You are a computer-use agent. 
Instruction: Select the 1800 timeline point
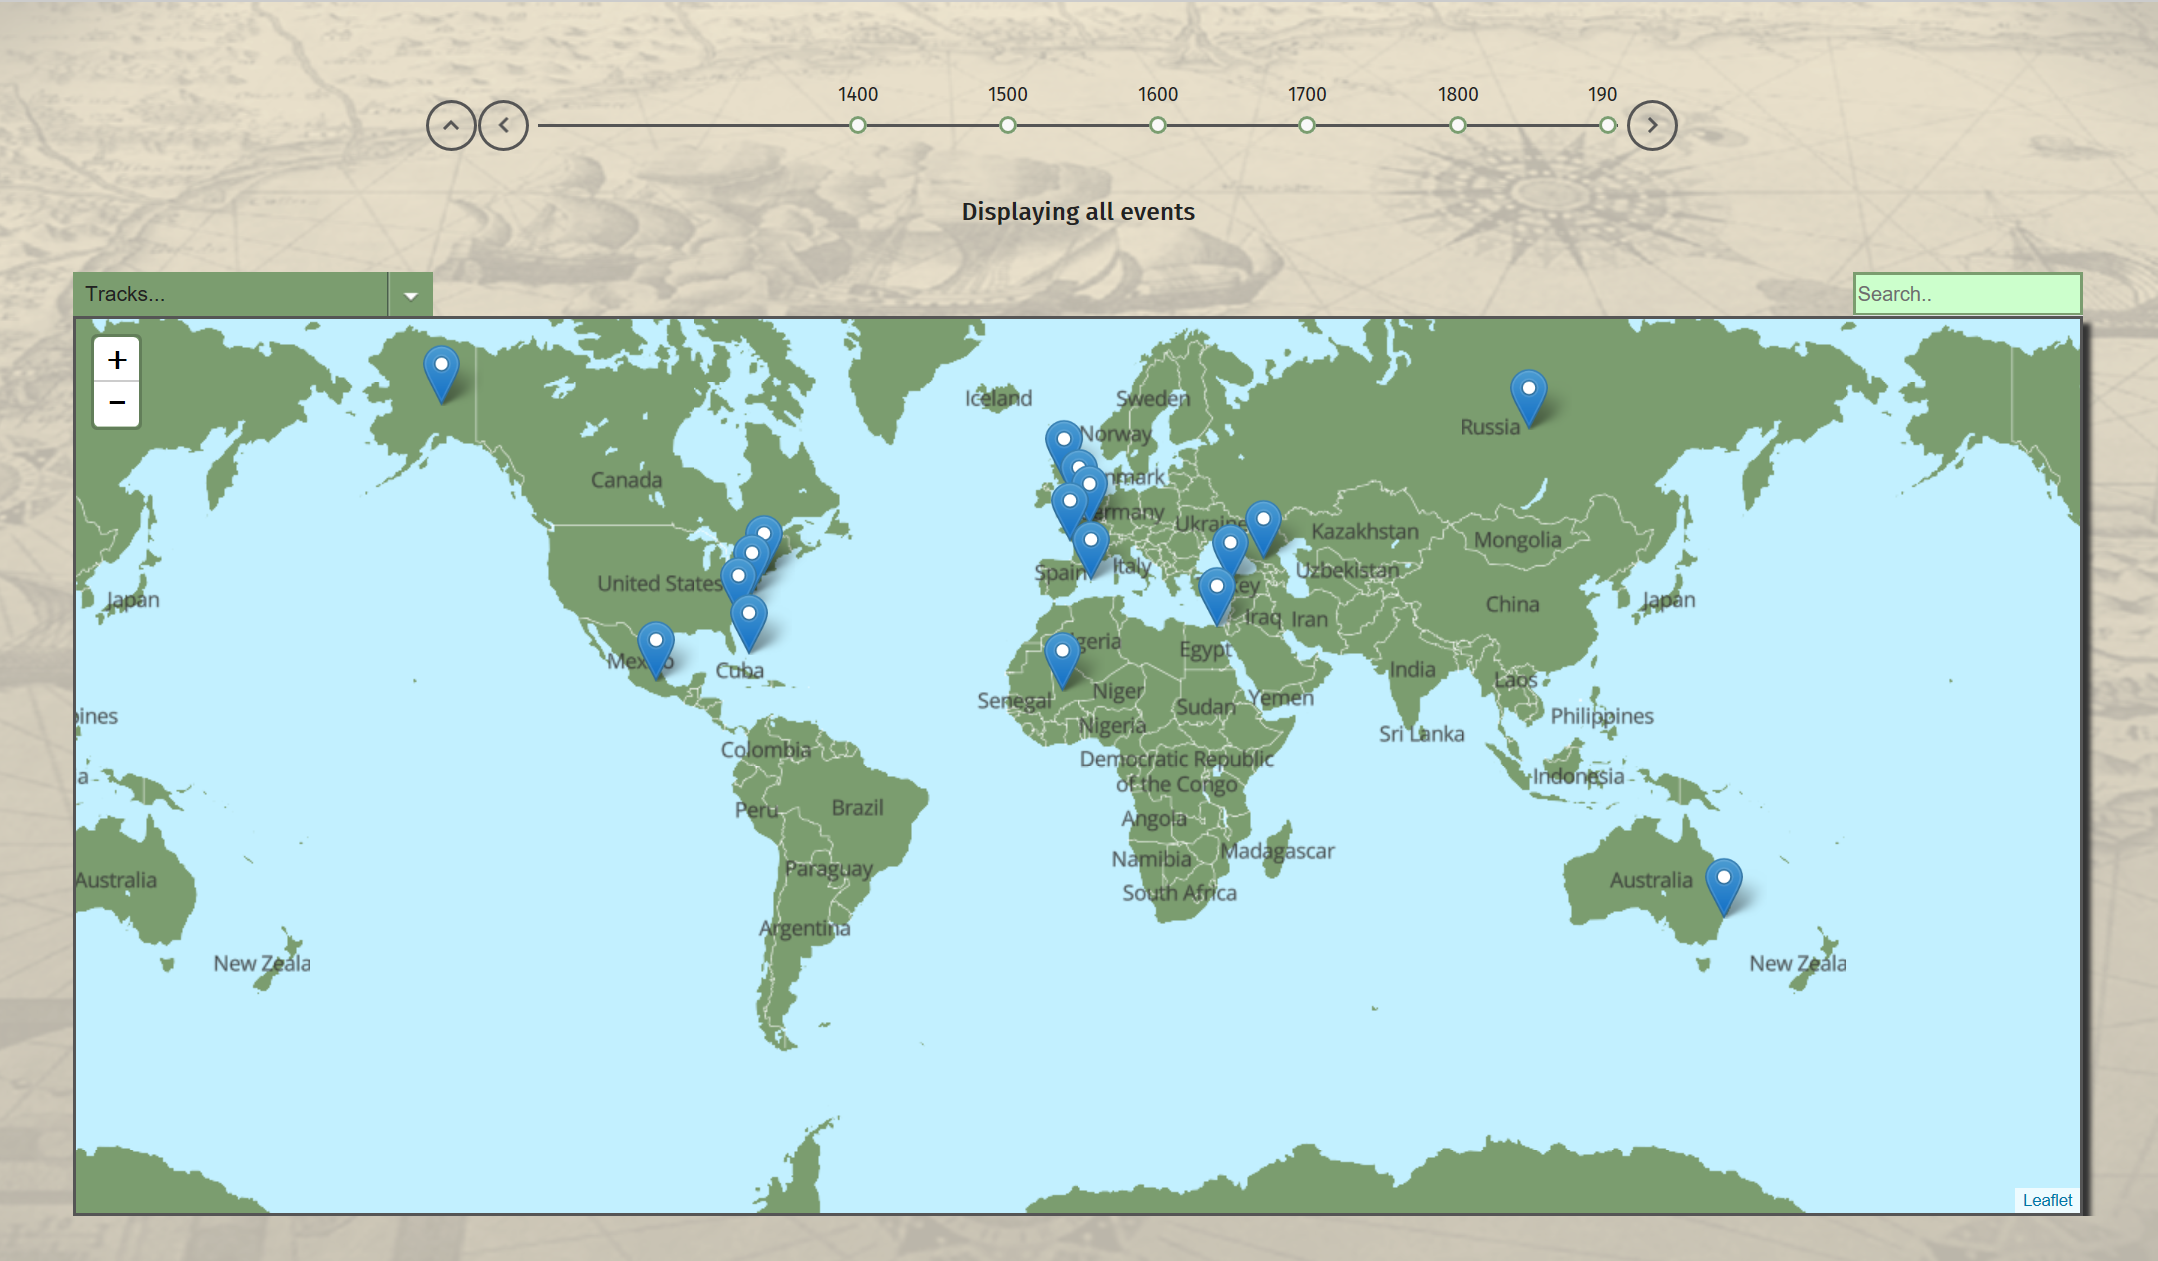click(1458, 126)
